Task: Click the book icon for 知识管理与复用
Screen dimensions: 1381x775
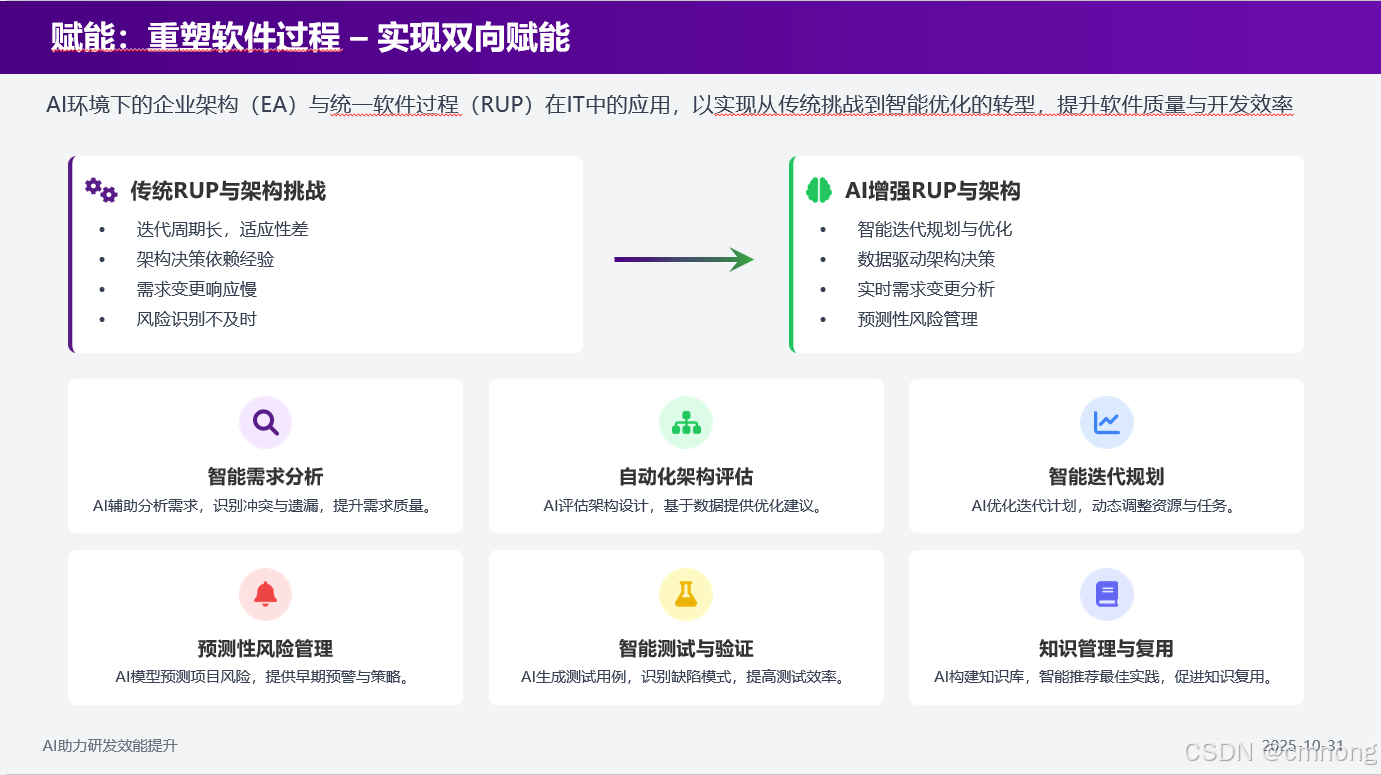Action: coord(1106,593)
